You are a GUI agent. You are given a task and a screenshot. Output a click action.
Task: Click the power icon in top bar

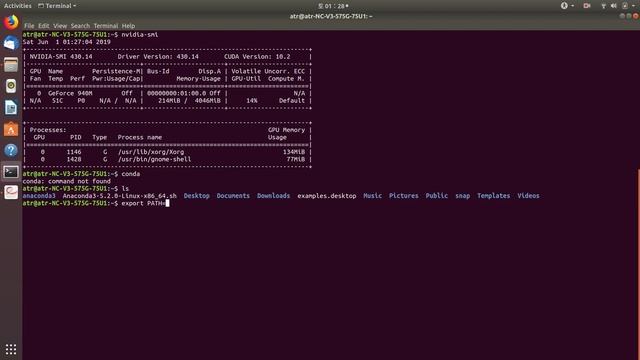625,6
